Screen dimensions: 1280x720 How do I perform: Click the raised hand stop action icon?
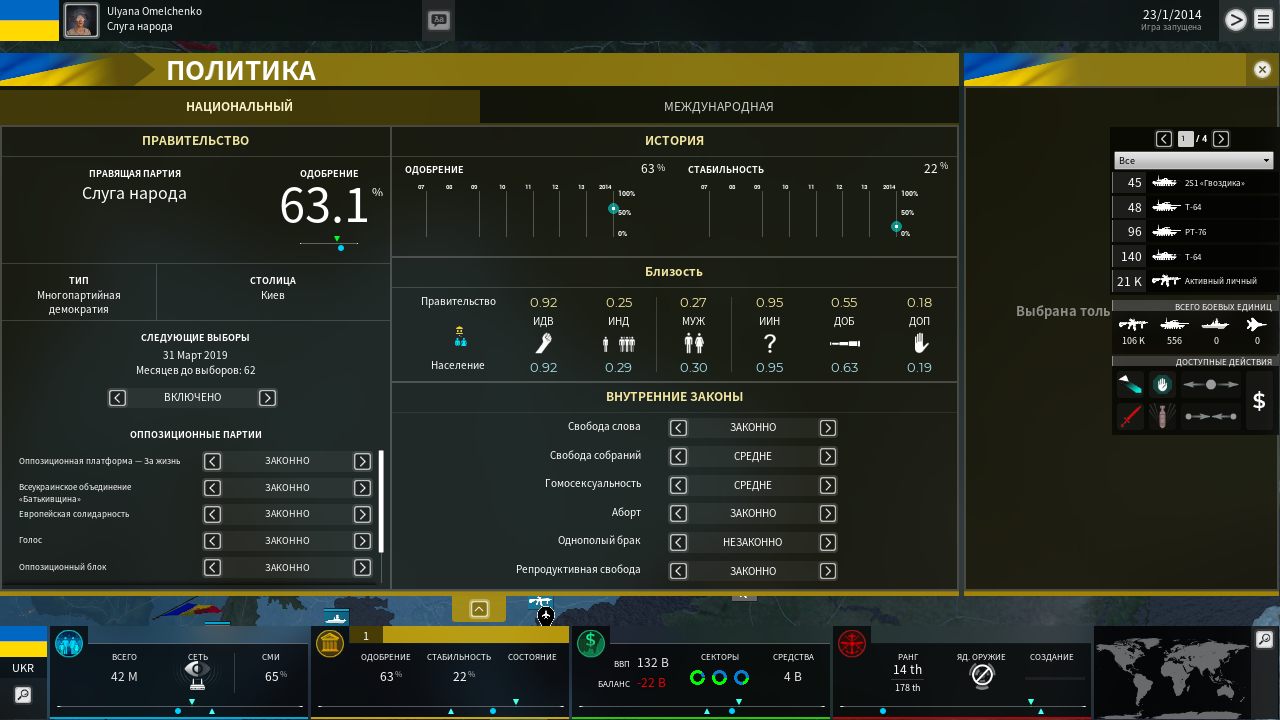pos(1161,384)
